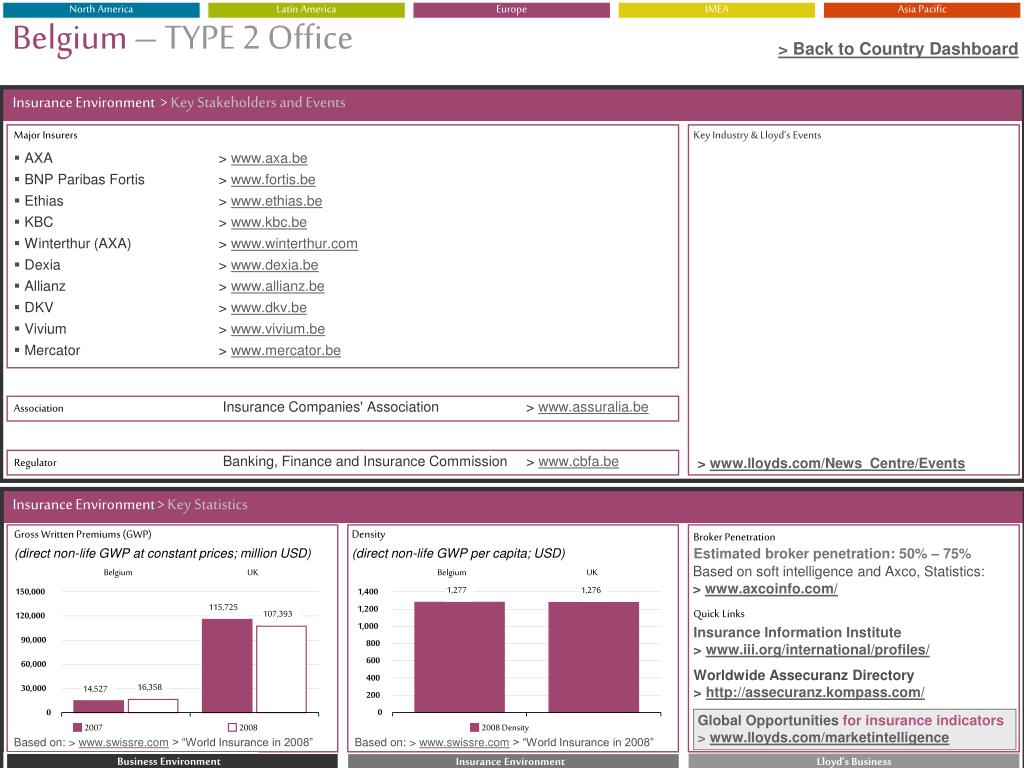
Task: Click the Belgium density bar labeled 1,277
Action: point(459,657)
